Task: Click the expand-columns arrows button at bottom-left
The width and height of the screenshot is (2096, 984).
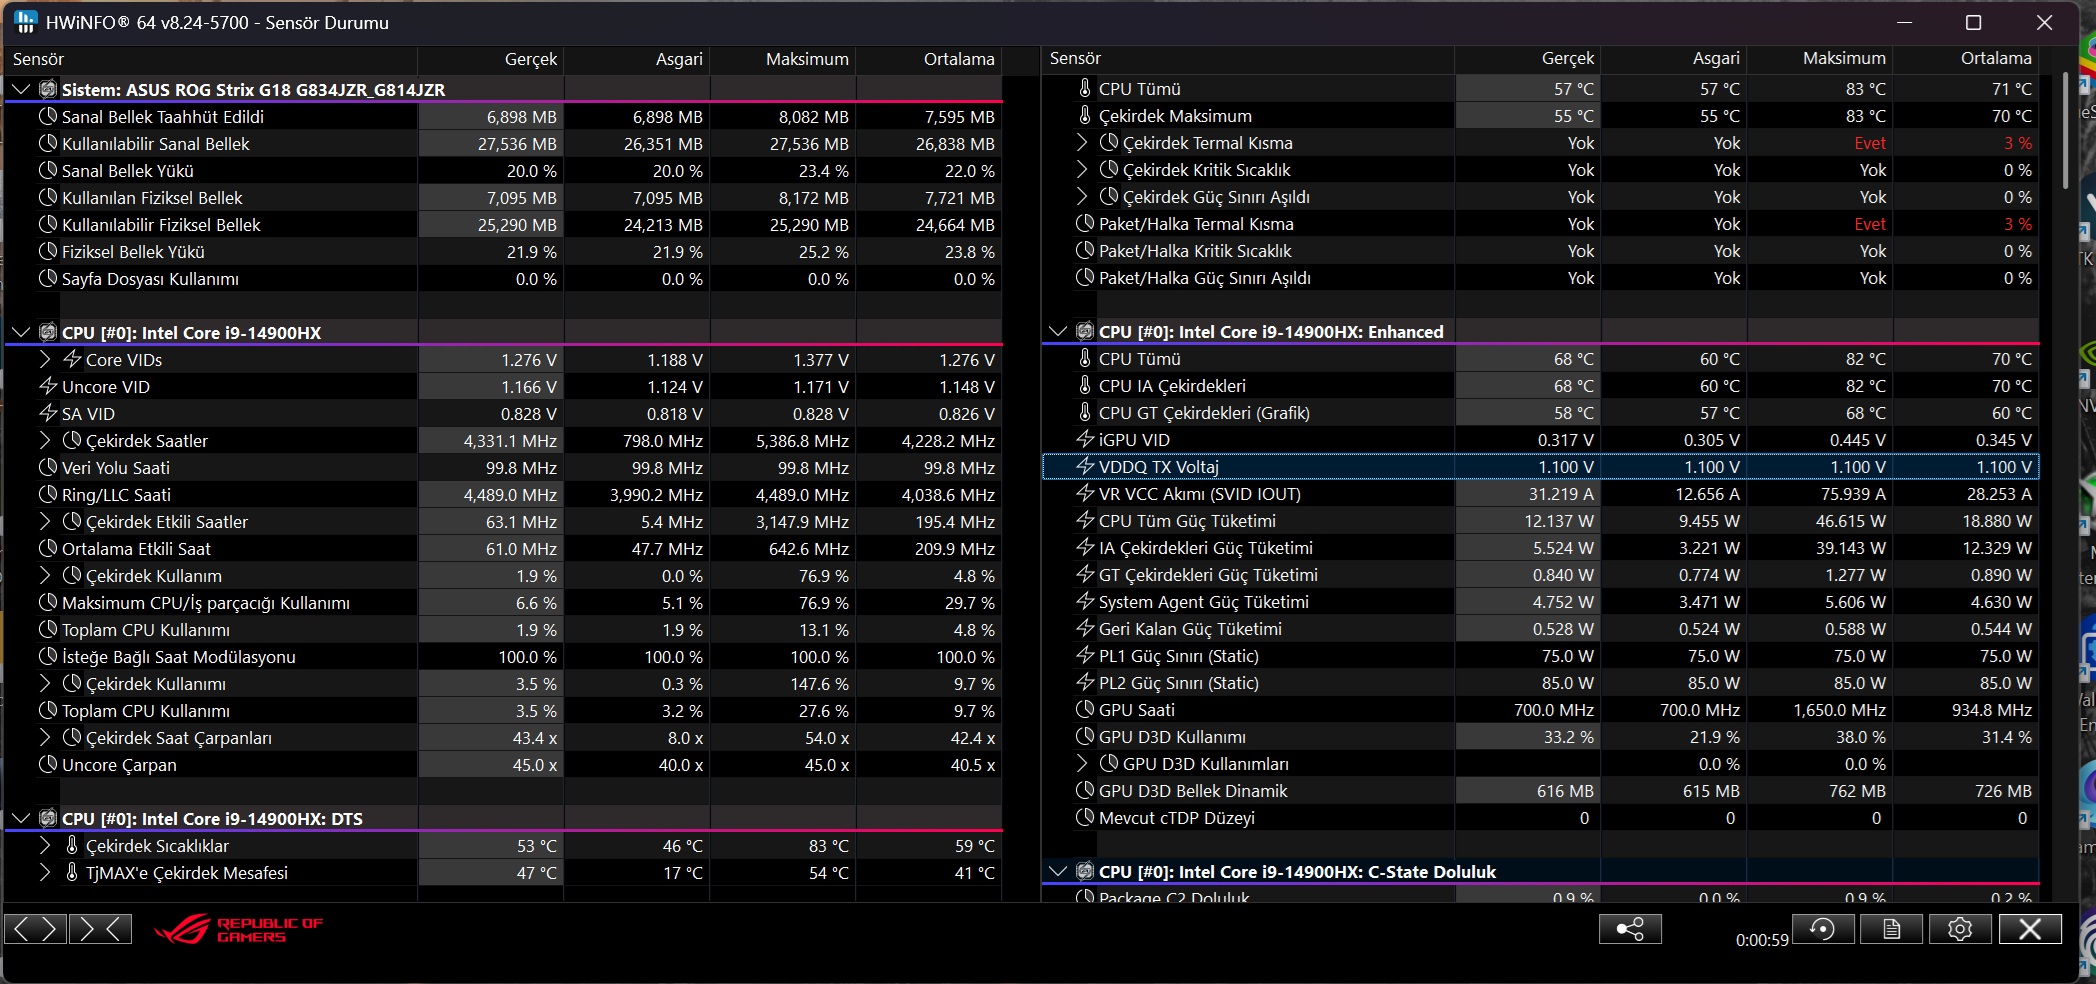Action: point(36,929)
